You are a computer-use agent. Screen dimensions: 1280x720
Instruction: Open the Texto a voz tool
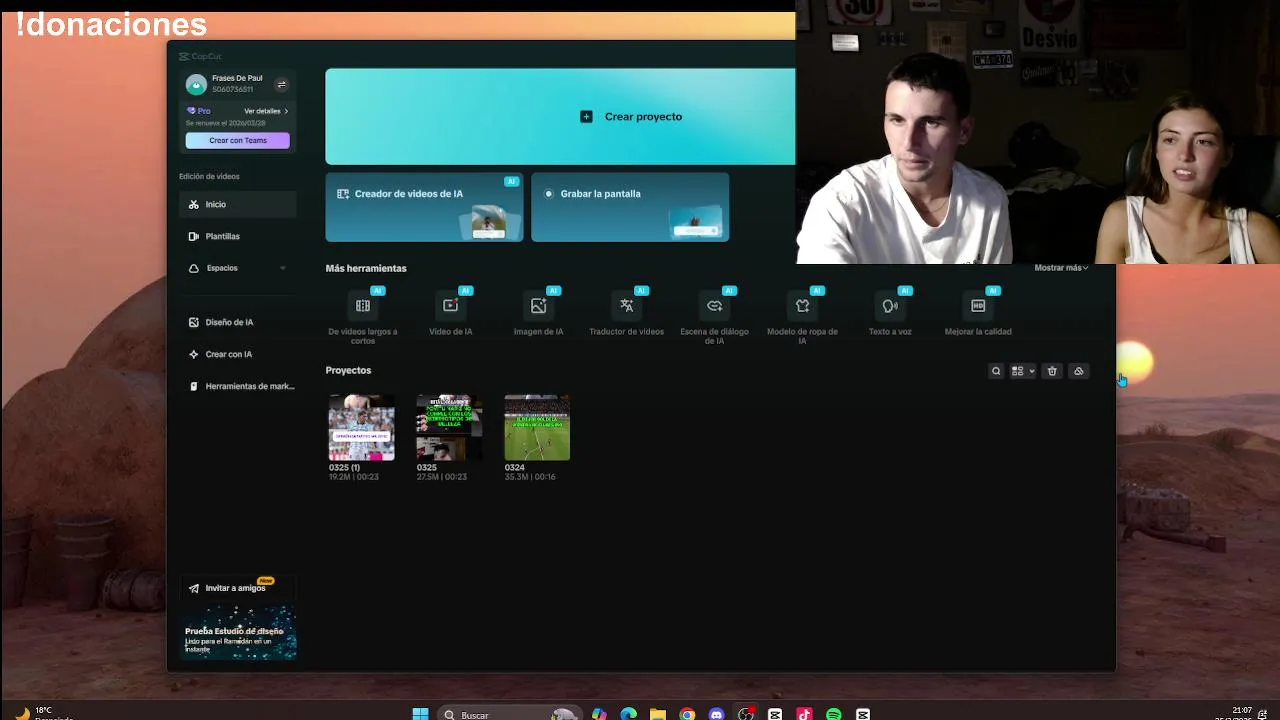pos(890,313)
